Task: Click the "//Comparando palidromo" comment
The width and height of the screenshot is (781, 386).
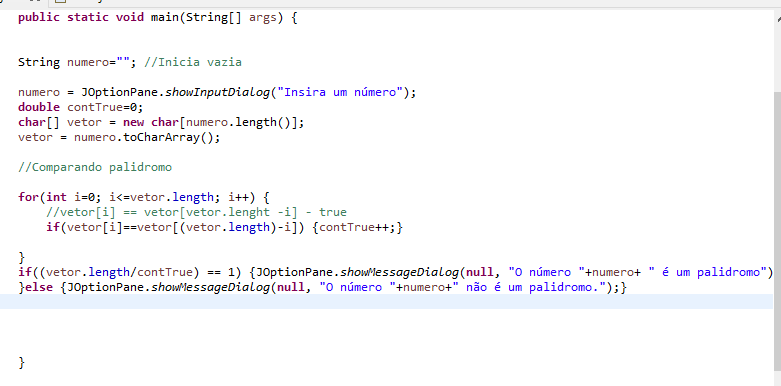Action: 95,167
